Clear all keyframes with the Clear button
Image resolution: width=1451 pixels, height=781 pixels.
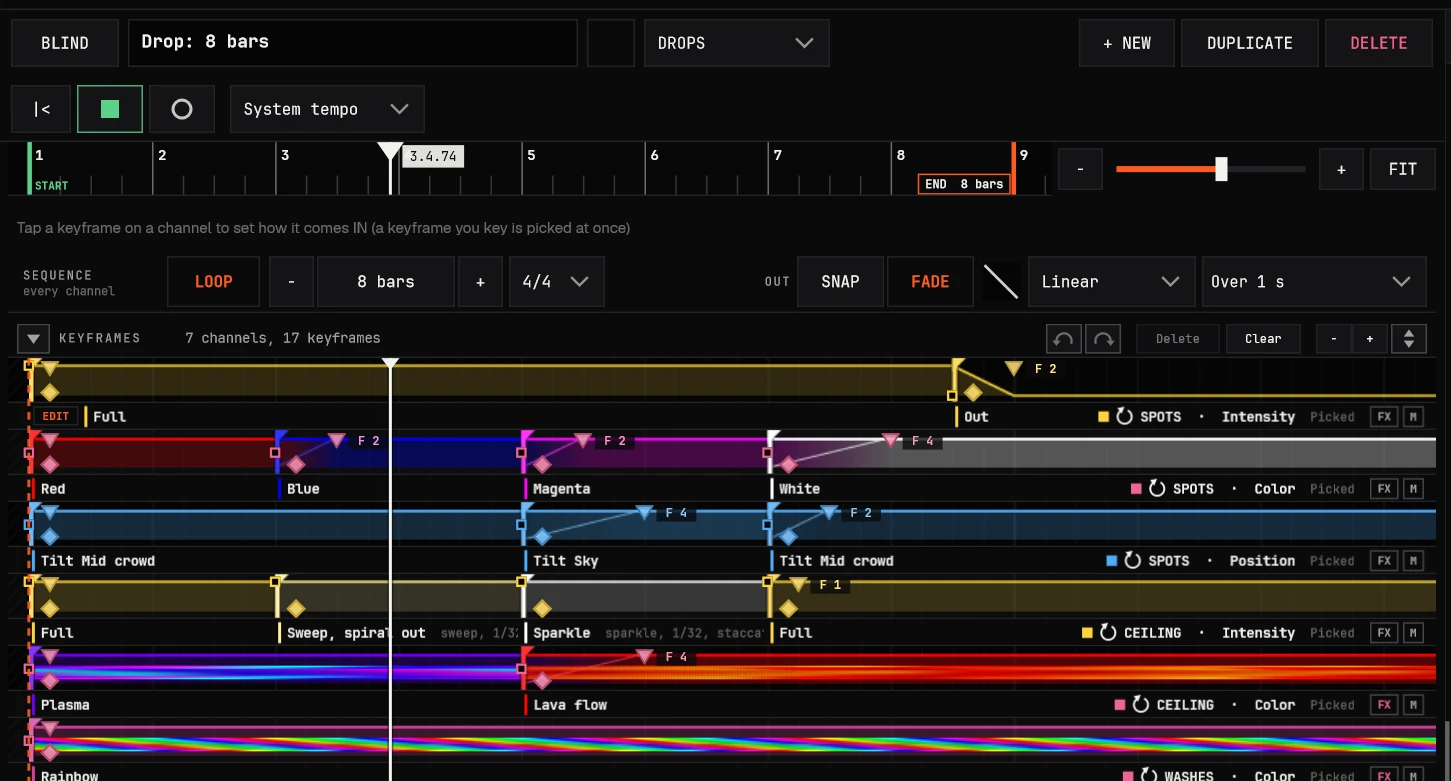click(1263, 338)
